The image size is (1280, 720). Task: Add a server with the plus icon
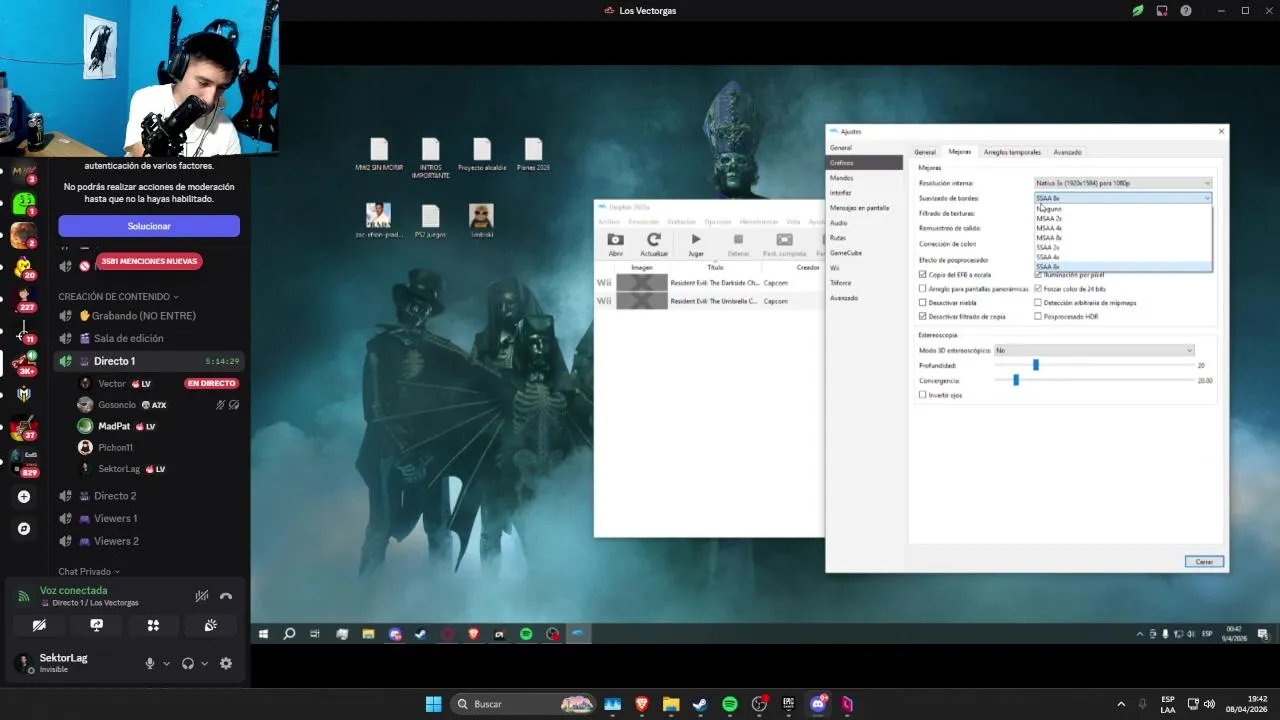24,496
